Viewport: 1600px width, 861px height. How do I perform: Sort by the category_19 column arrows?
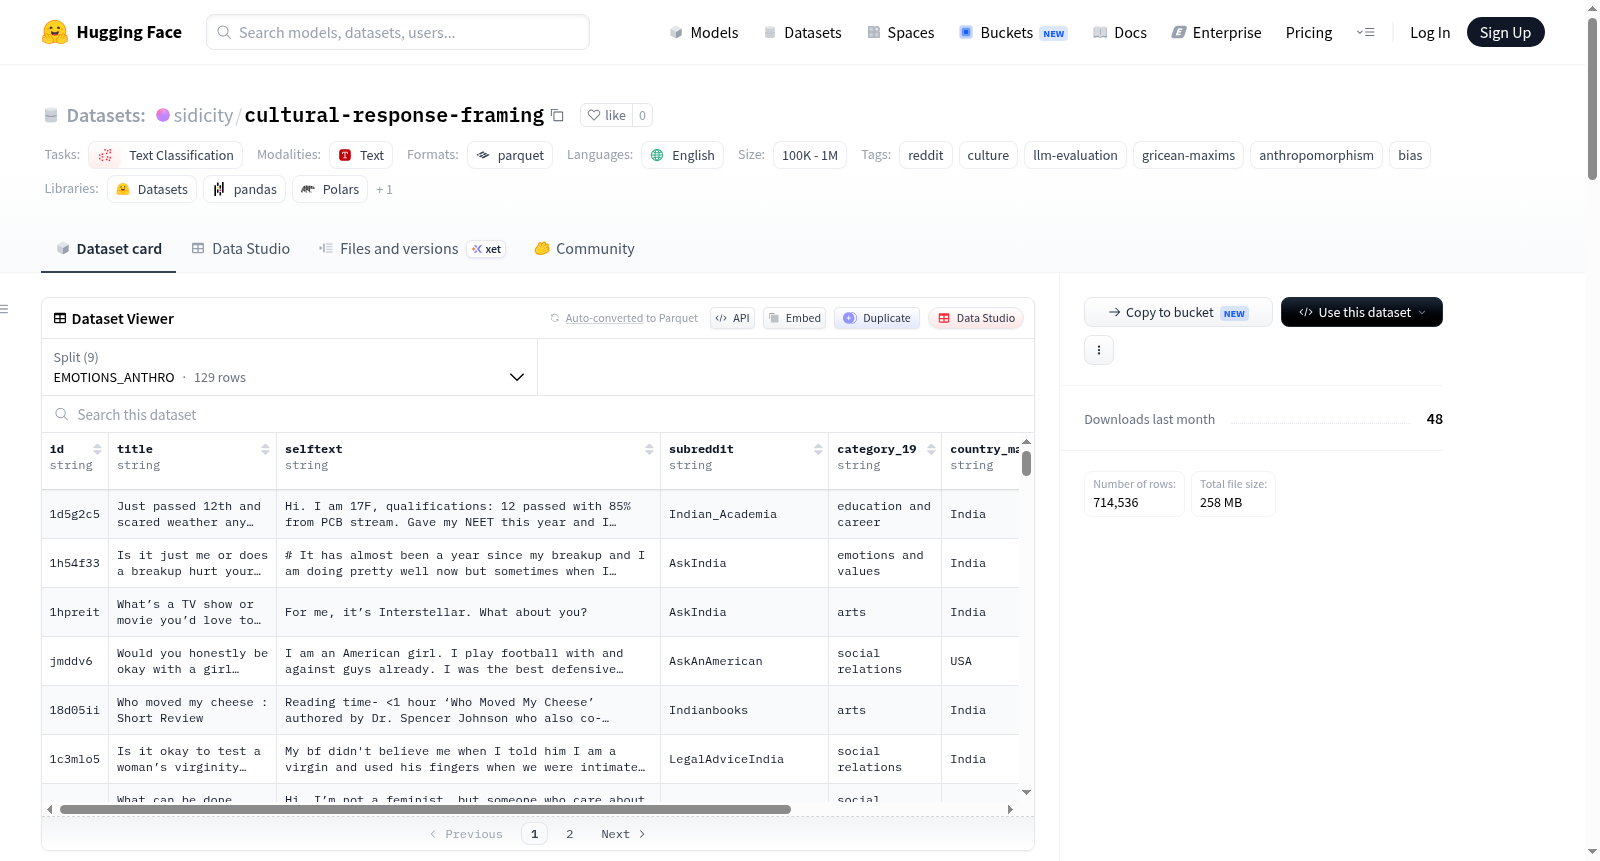tap(931, 449)
